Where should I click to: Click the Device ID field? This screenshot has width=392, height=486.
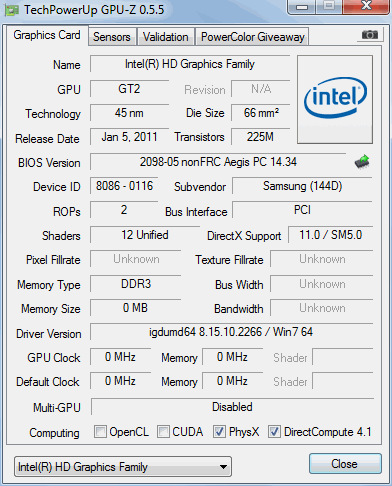point(124,186)
